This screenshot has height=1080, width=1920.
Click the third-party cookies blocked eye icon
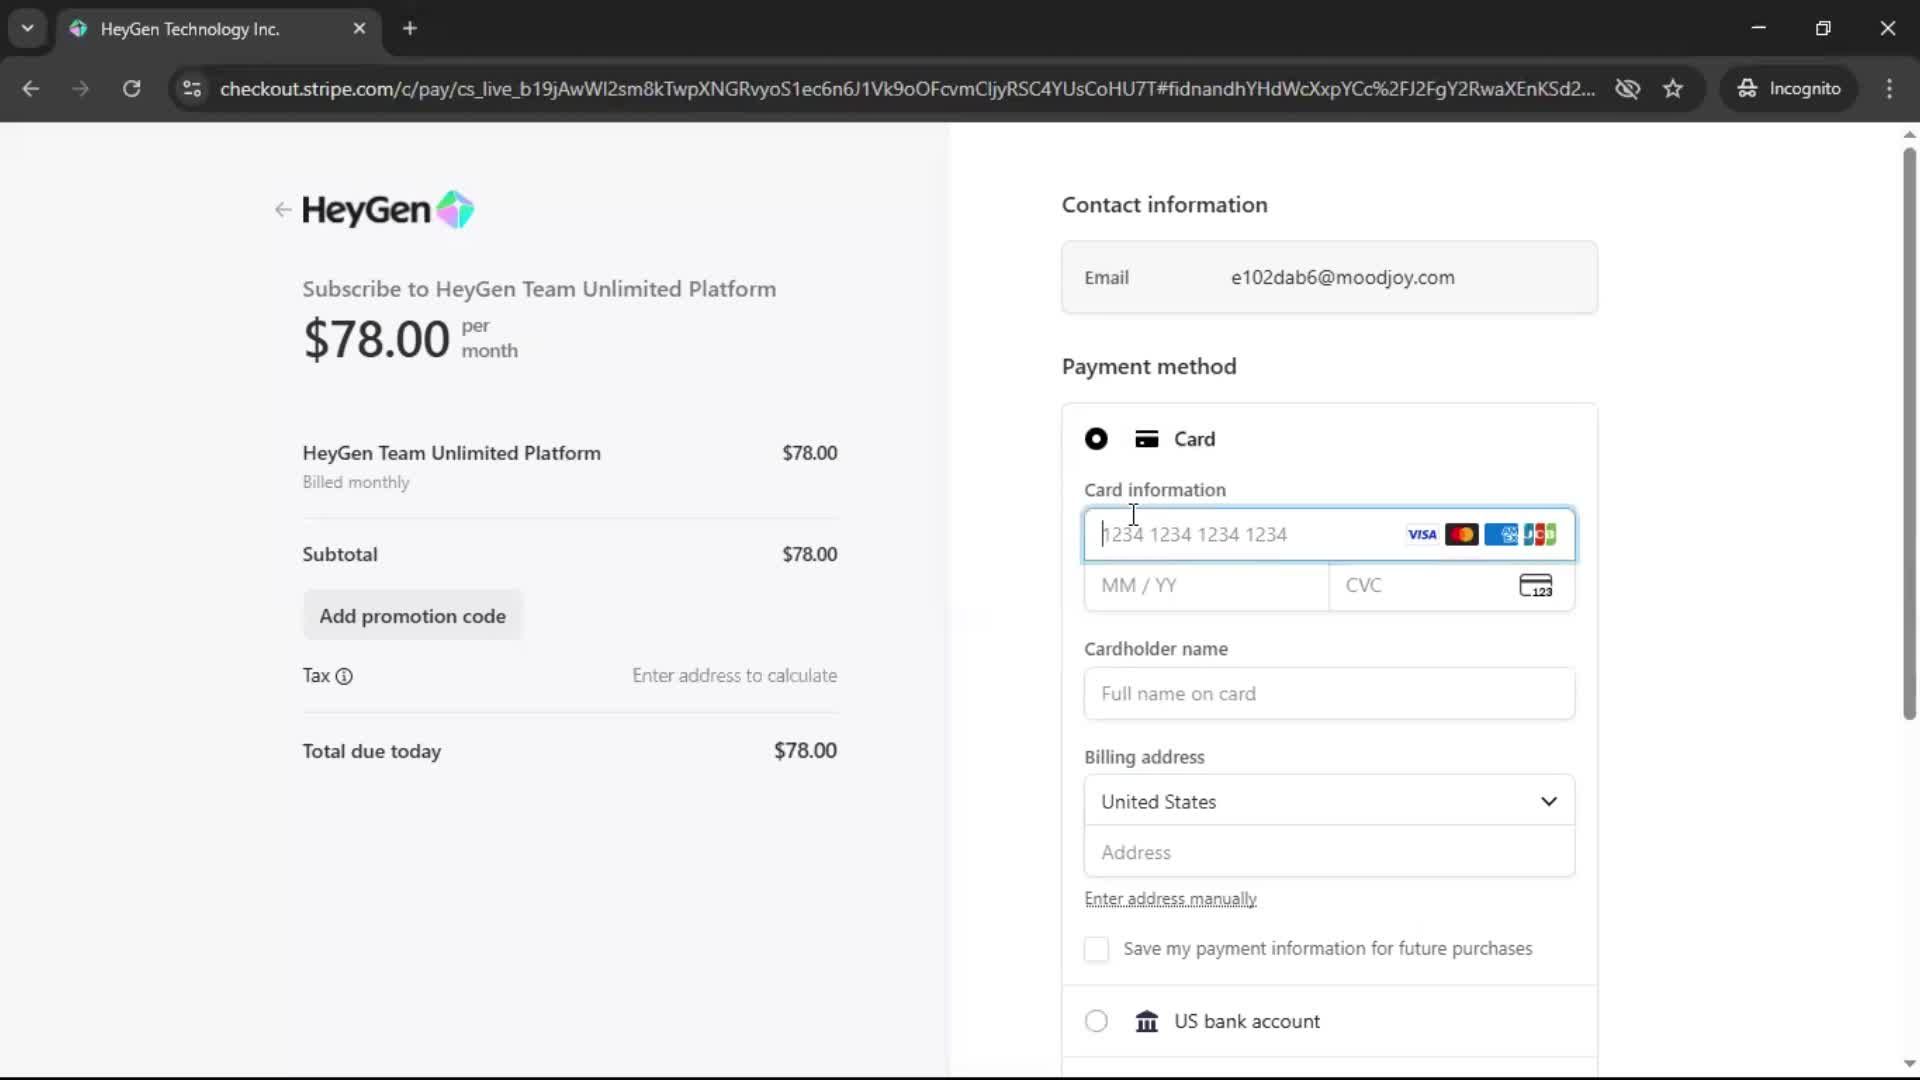(x=1627, y=89)
